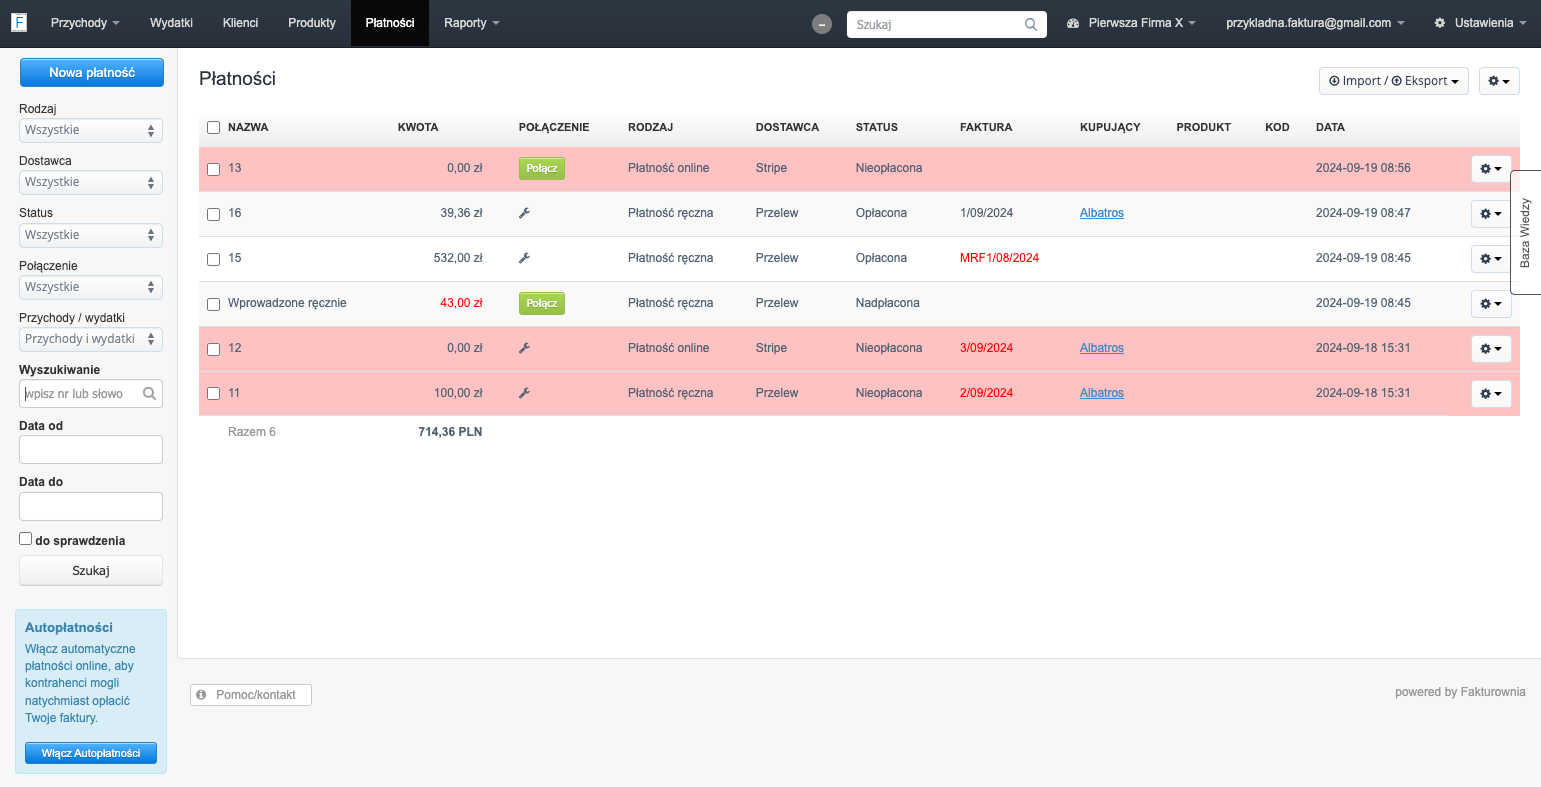Open table settings gear next to Eksport

point(1499,81)
